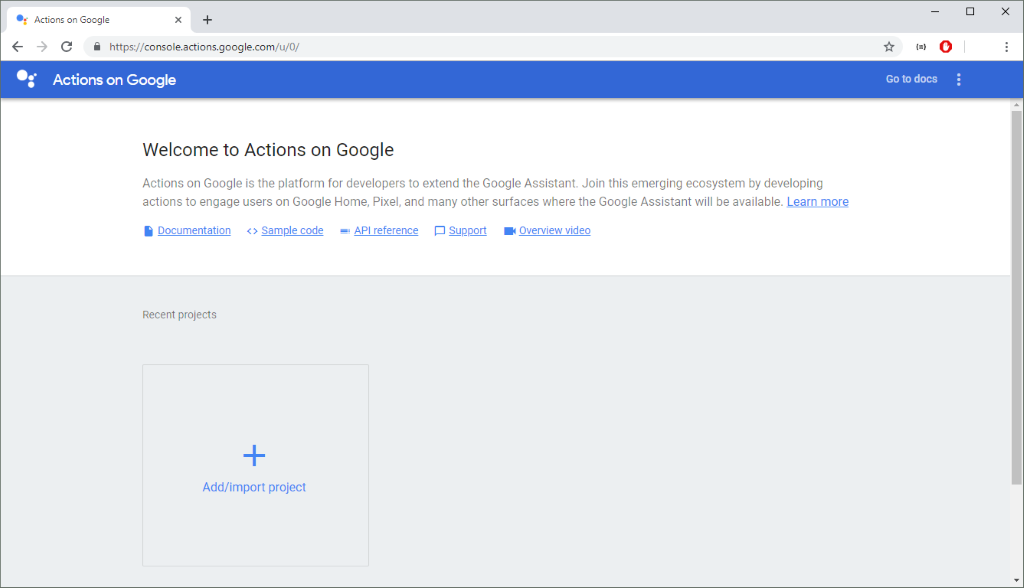
Task: Go to docs from the header
Action: [x=911, y=79]
